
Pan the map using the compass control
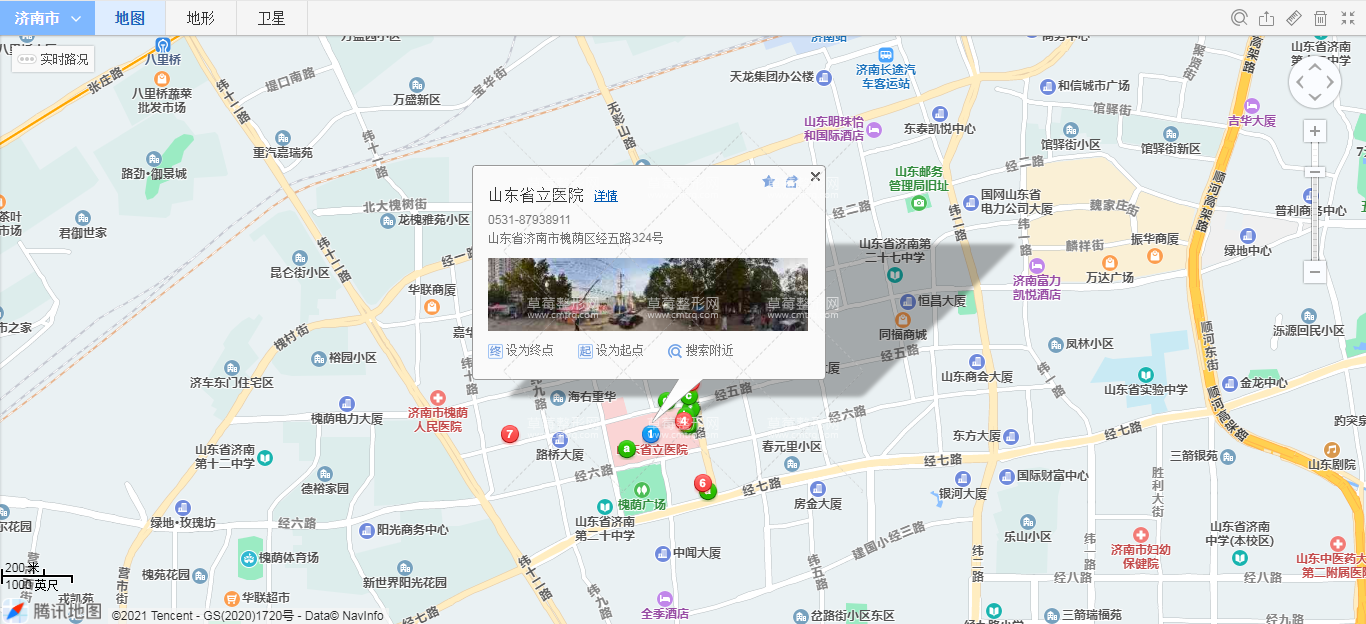tap(1314, 82)
